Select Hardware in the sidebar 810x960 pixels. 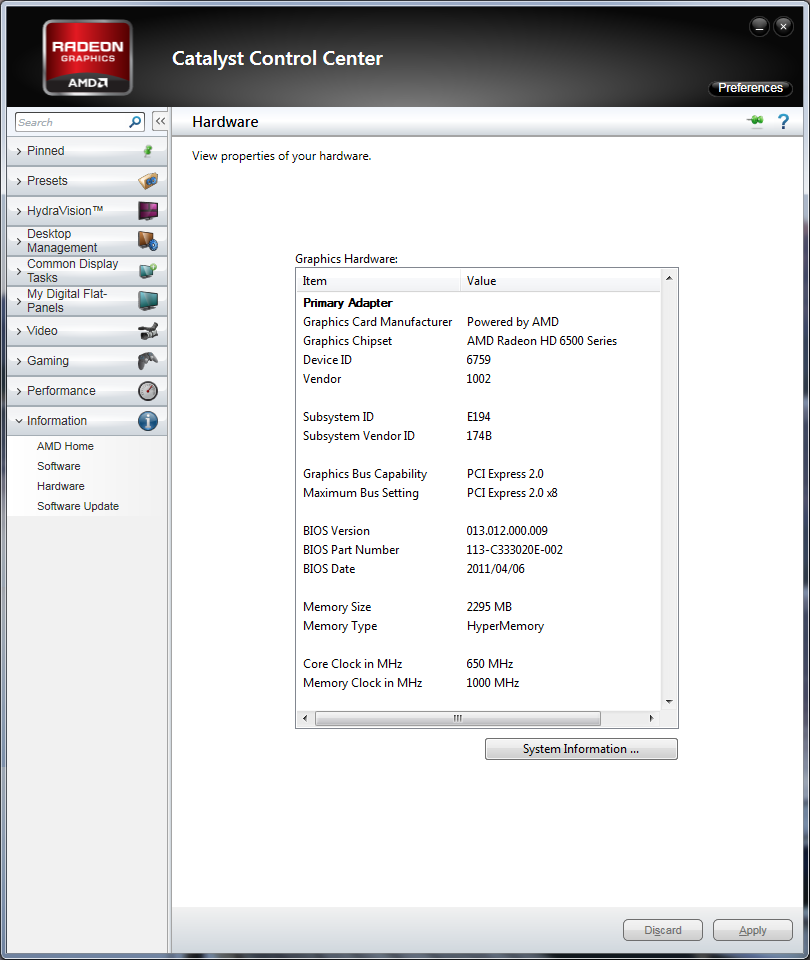61,486
